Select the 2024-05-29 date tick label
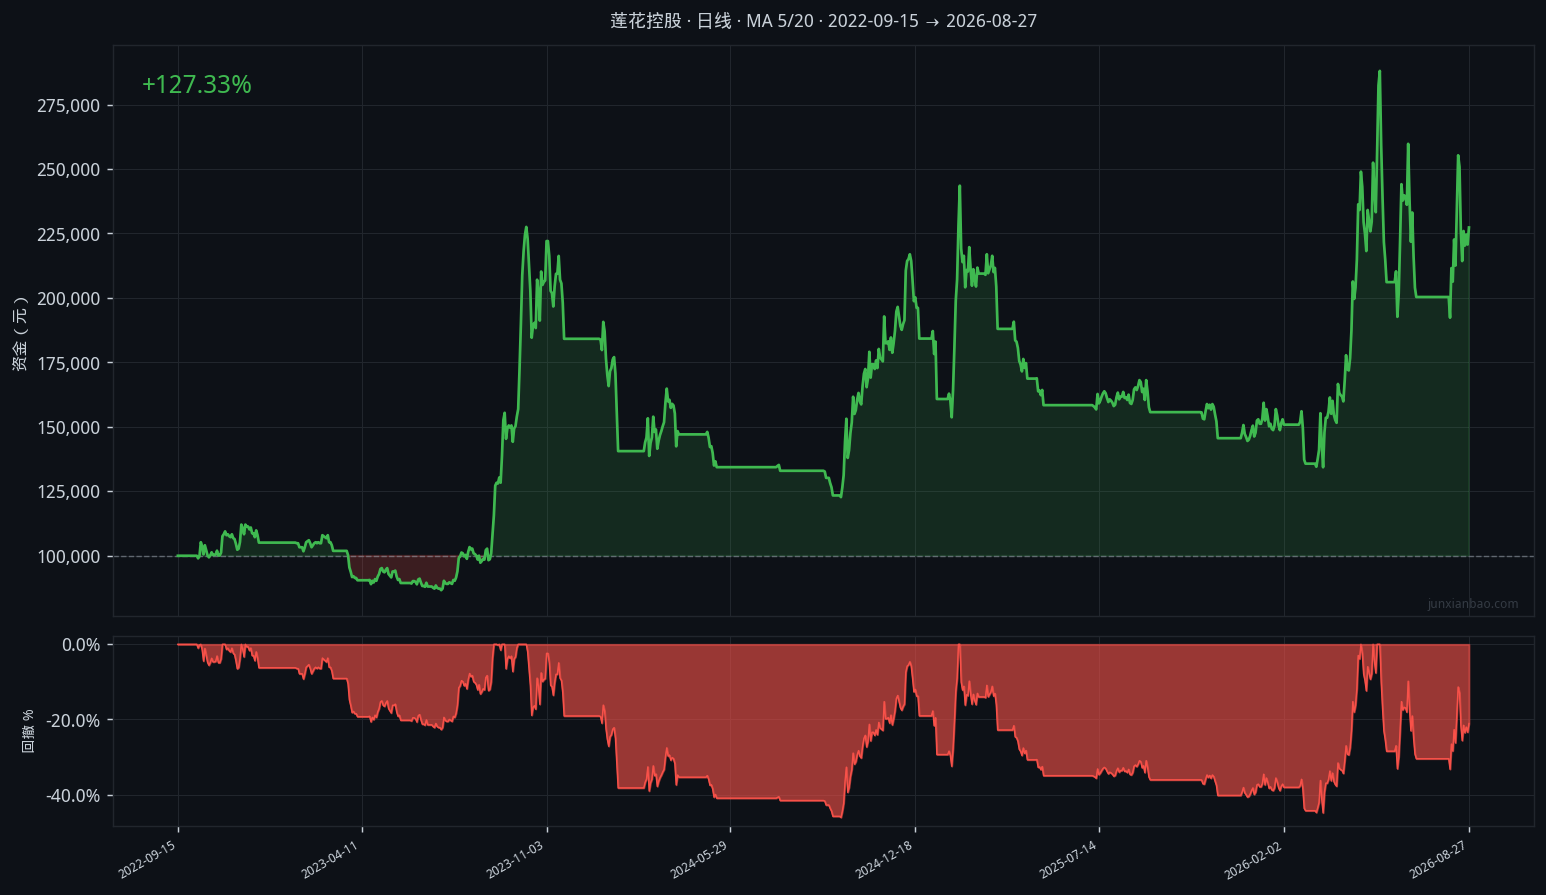 click(x=700, y=859)
